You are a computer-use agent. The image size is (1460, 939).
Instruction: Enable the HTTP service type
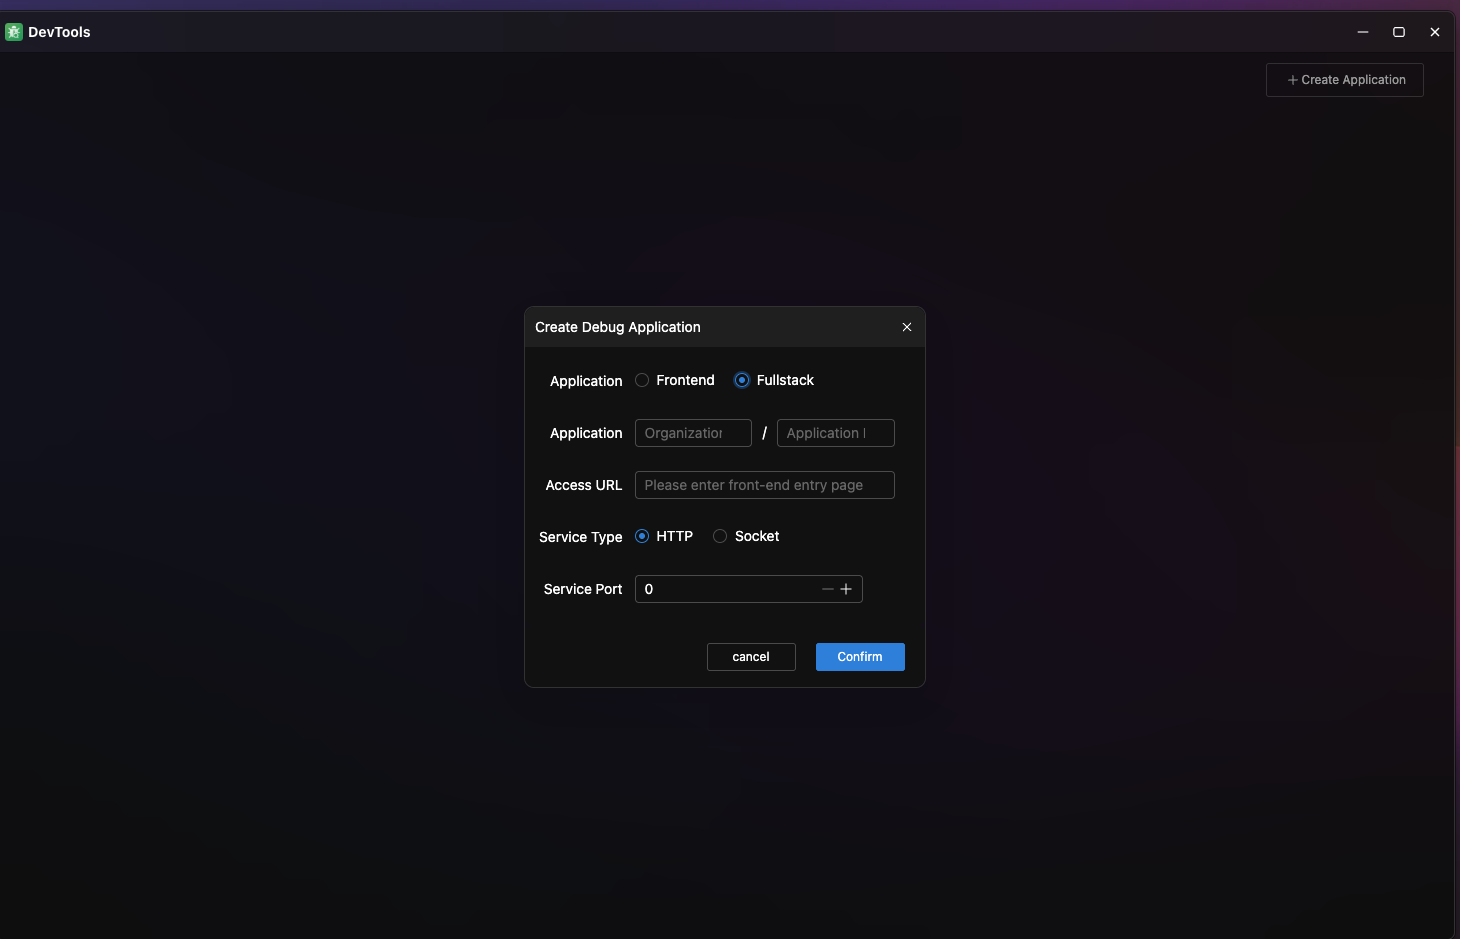click(x=643, y=536)
